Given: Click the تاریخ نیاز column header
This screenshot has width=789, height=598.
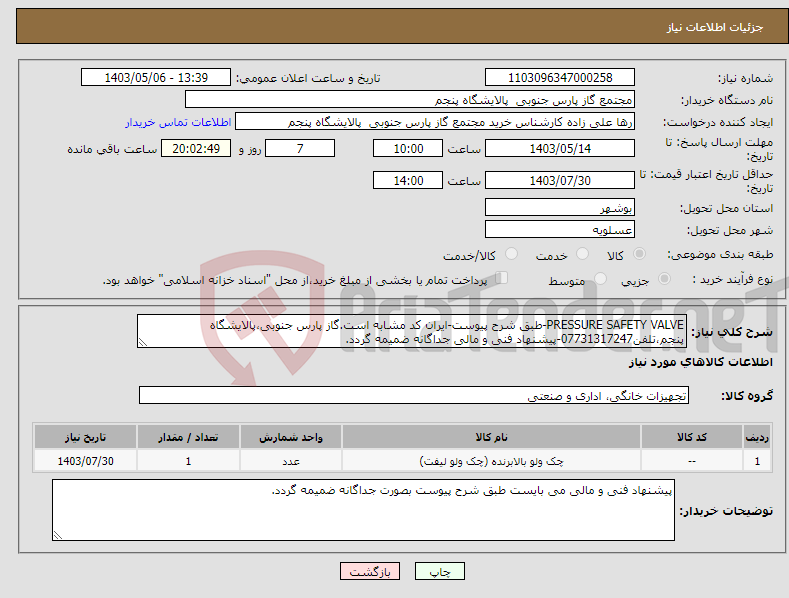Looking at the screenshot, I should tap(85, 437).
